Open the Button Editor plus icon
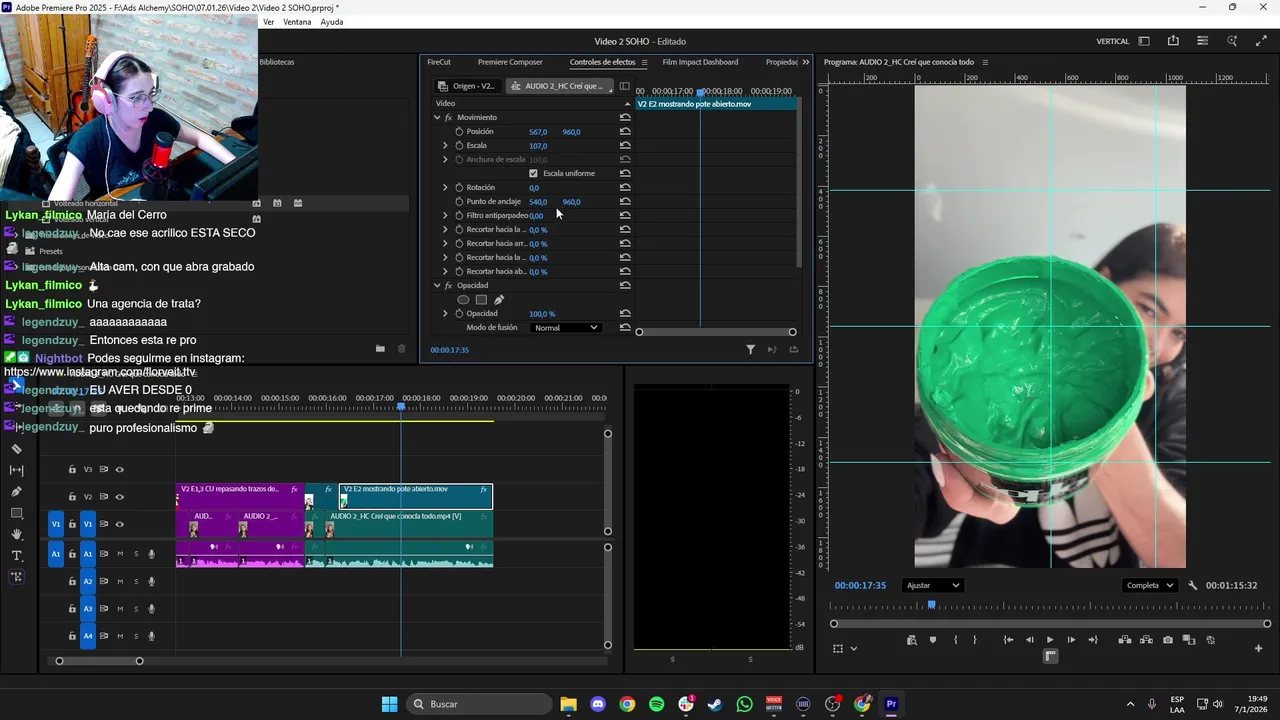The width and height of the screenshot is (1280, 720). (1258, 648)
